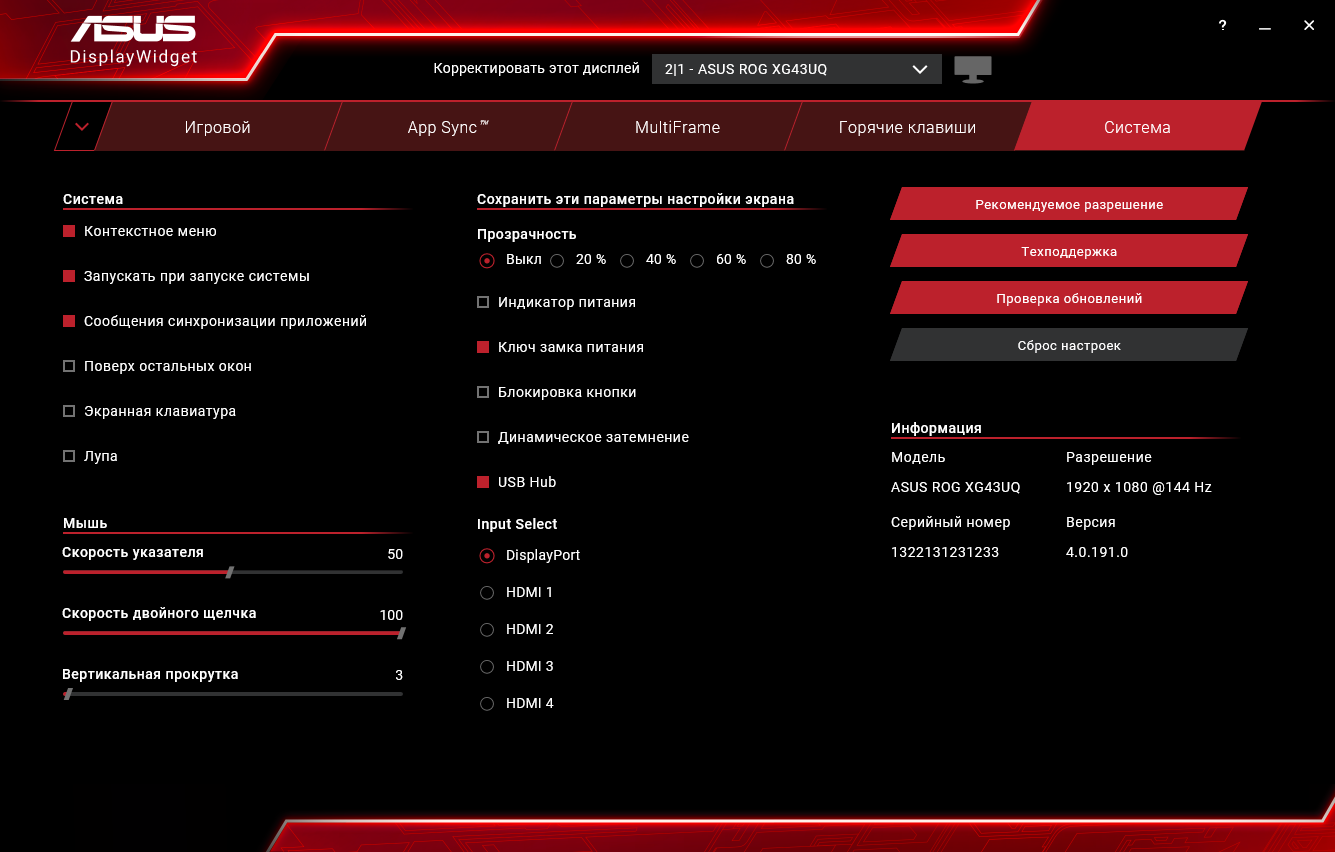Toggle Сообщения синхронизации приложений checkbox
This screenshot has height=852, width=1335.
69,321
